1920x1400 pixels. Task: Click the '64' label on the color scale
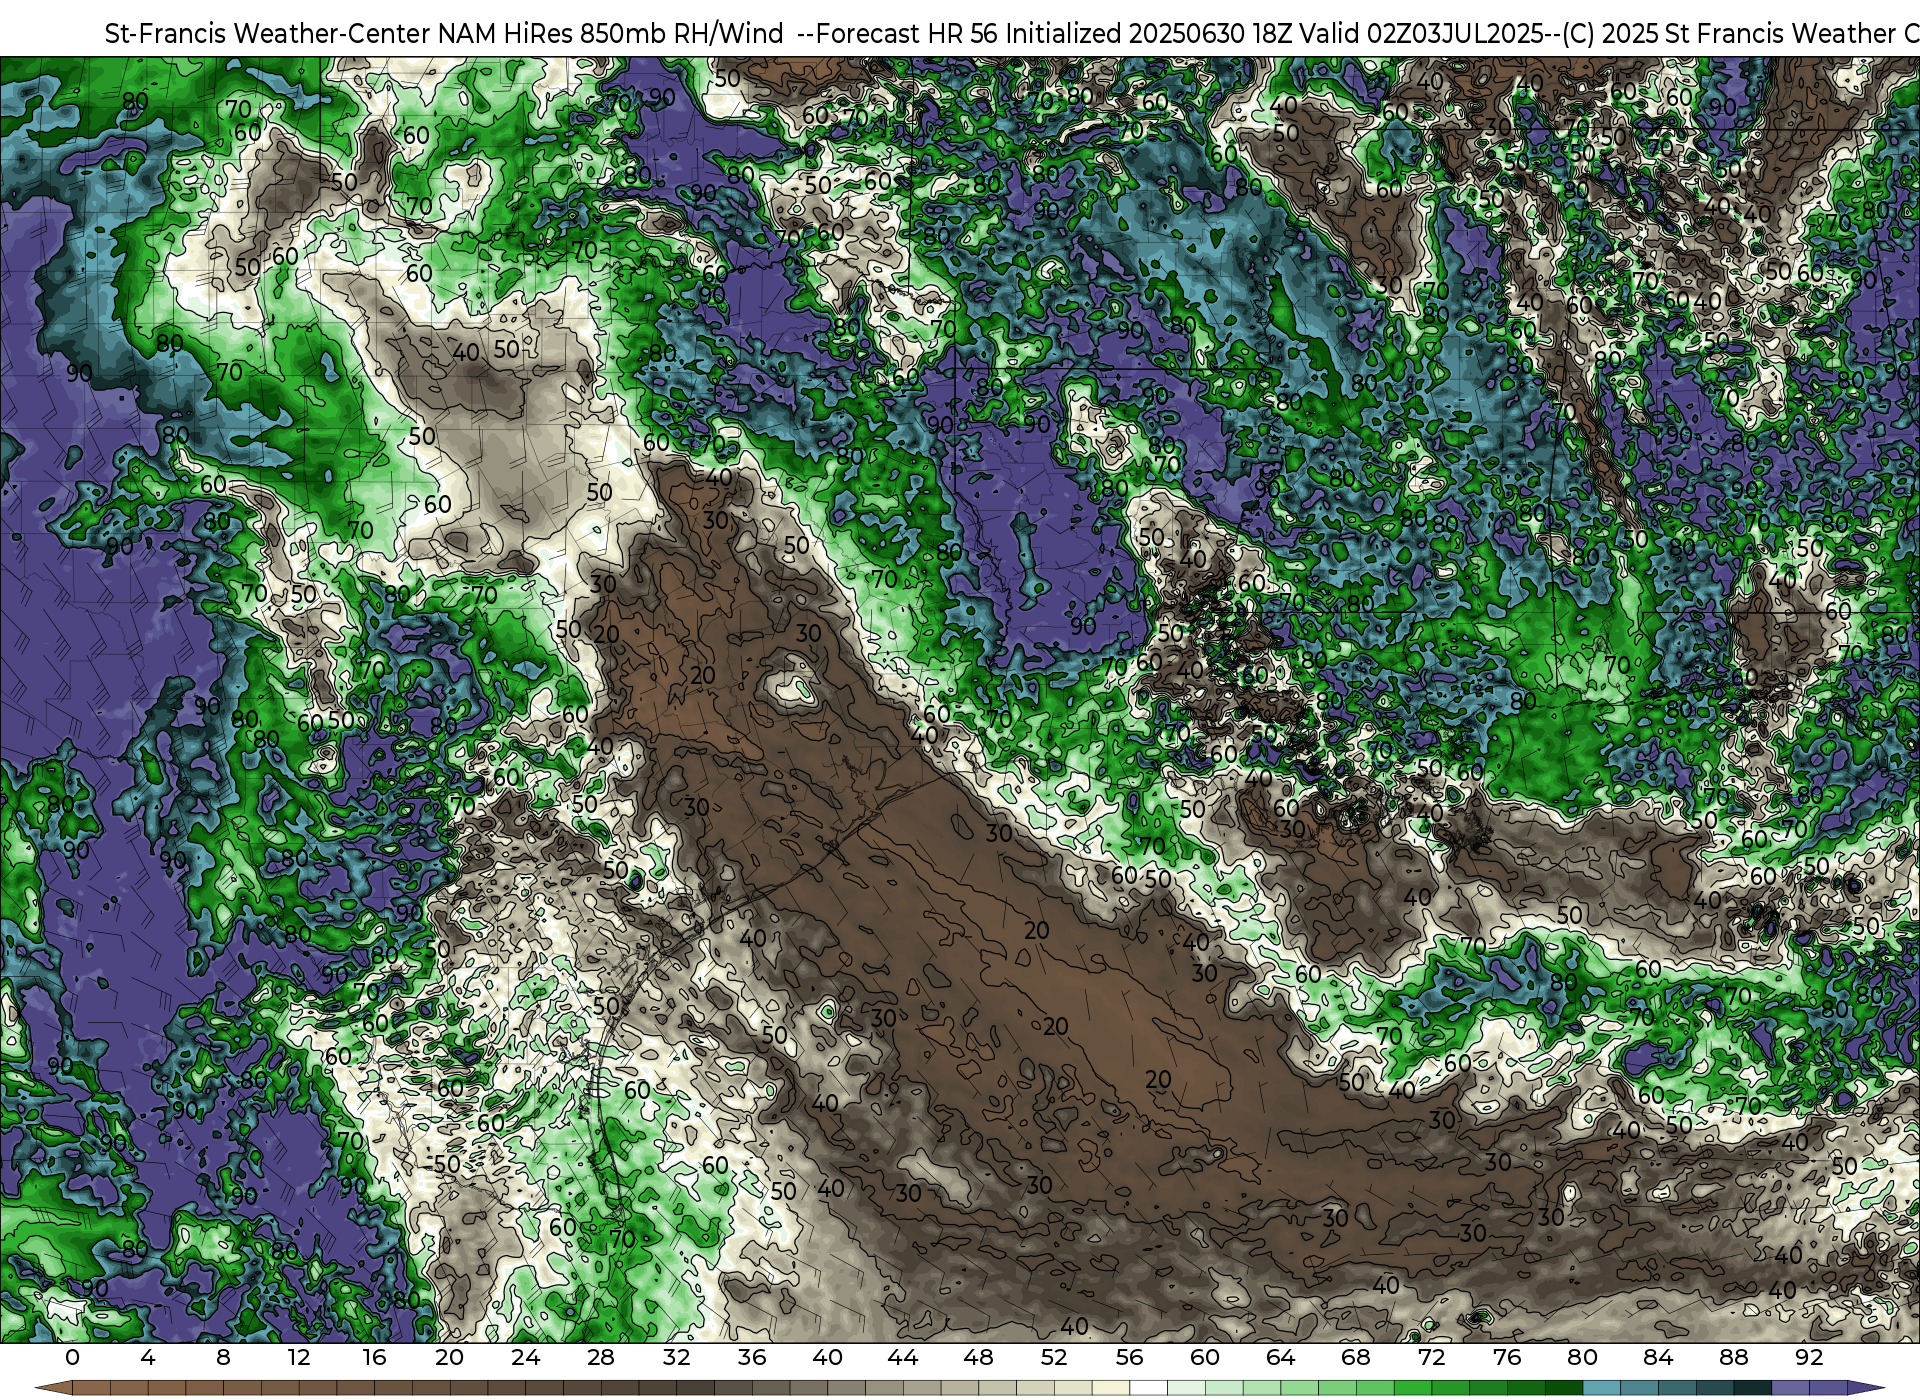pos(1280,1358)
